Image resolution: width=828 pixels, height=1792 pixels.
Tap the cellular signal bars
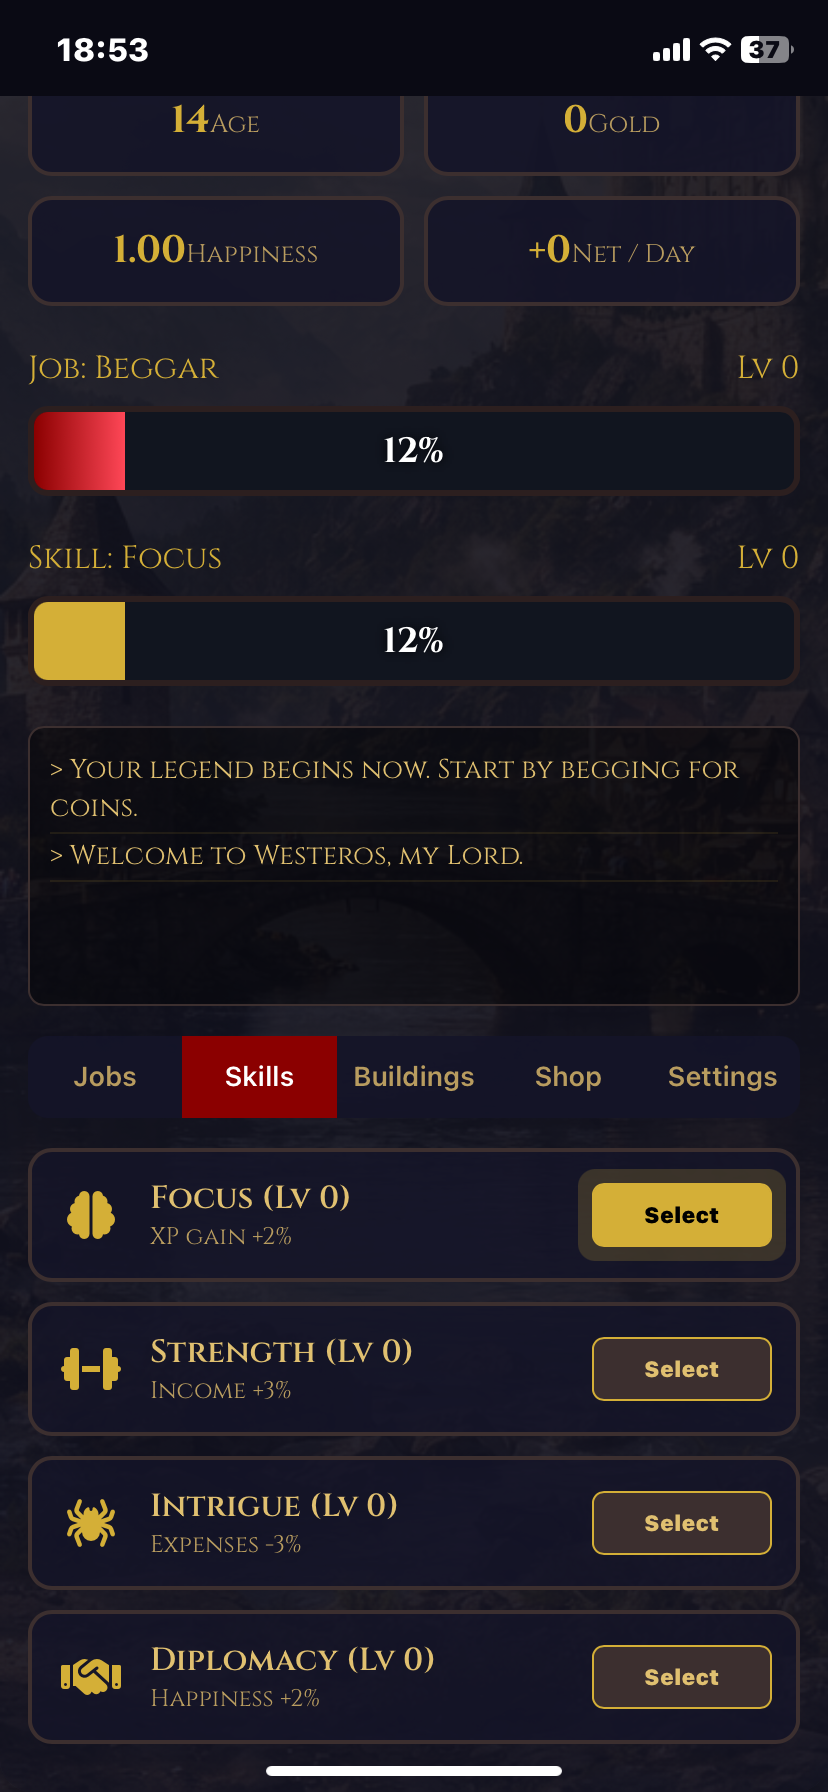tap(671, 50)
